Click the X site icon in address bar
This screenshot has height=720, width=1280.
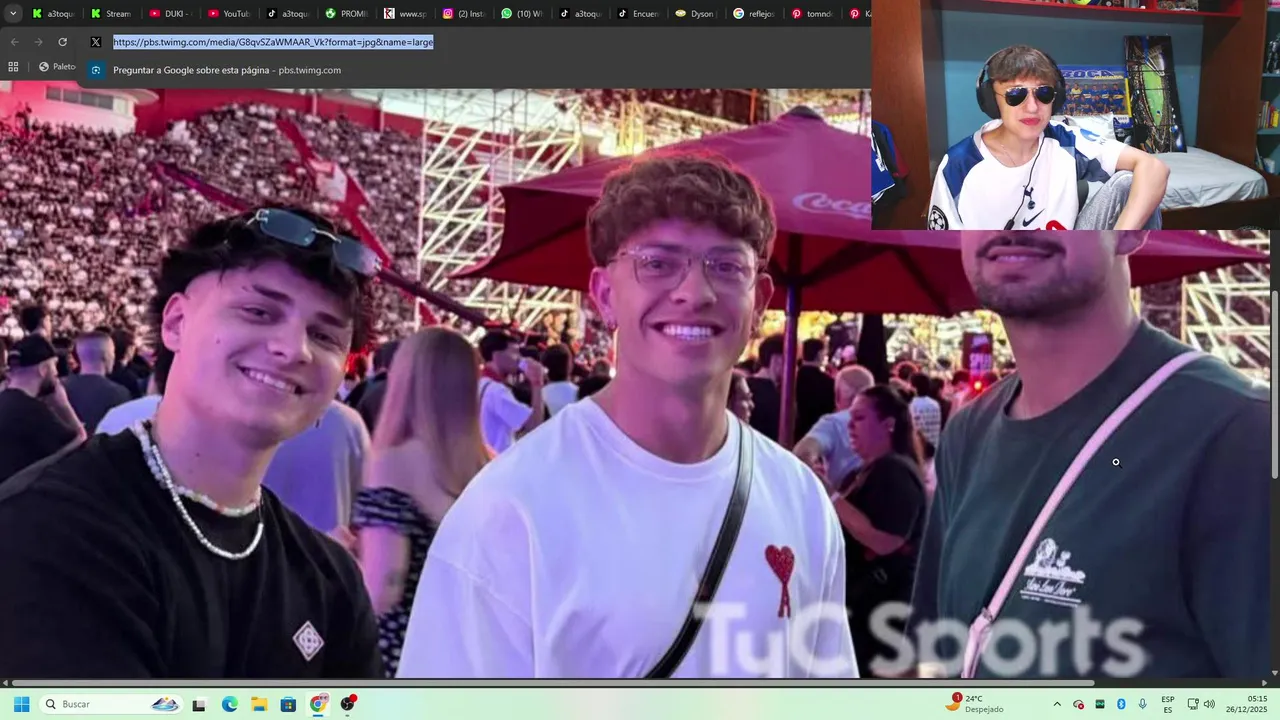pyautogui.click(x=95, y=42)
